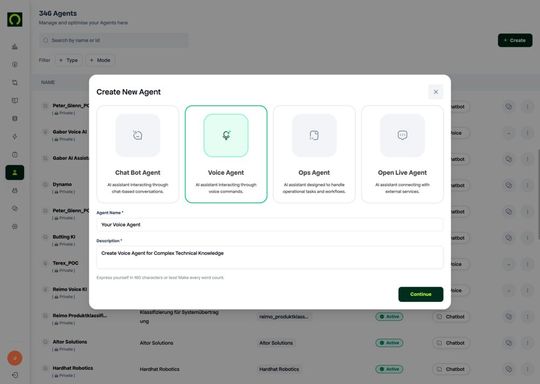Click the green logo in the sidebar

pyautogui.click(x=15, y=19)
